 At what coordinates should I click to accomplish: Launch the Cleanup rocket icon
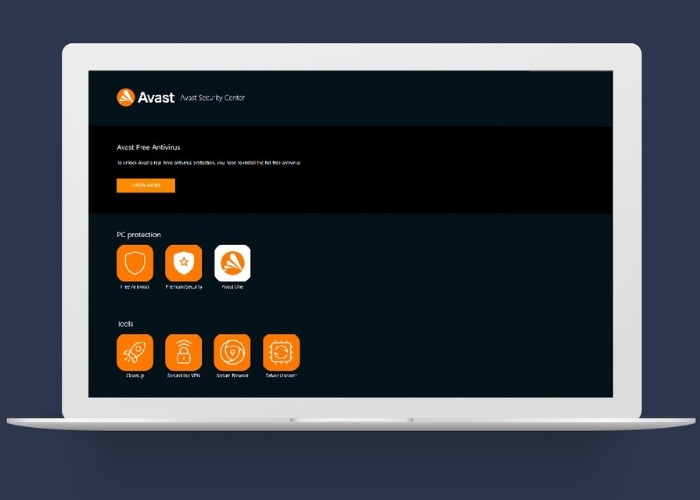pos(135,352)
